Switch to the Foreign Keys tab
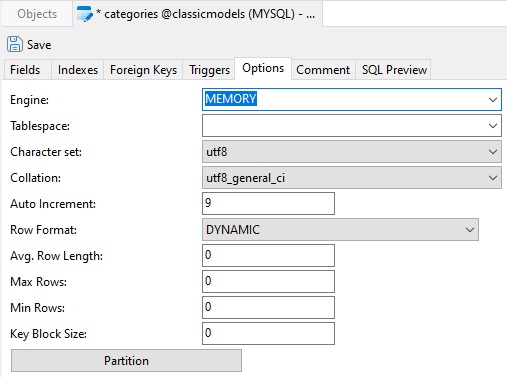Screen dimensions: 507x377 (x=143, y=70)
